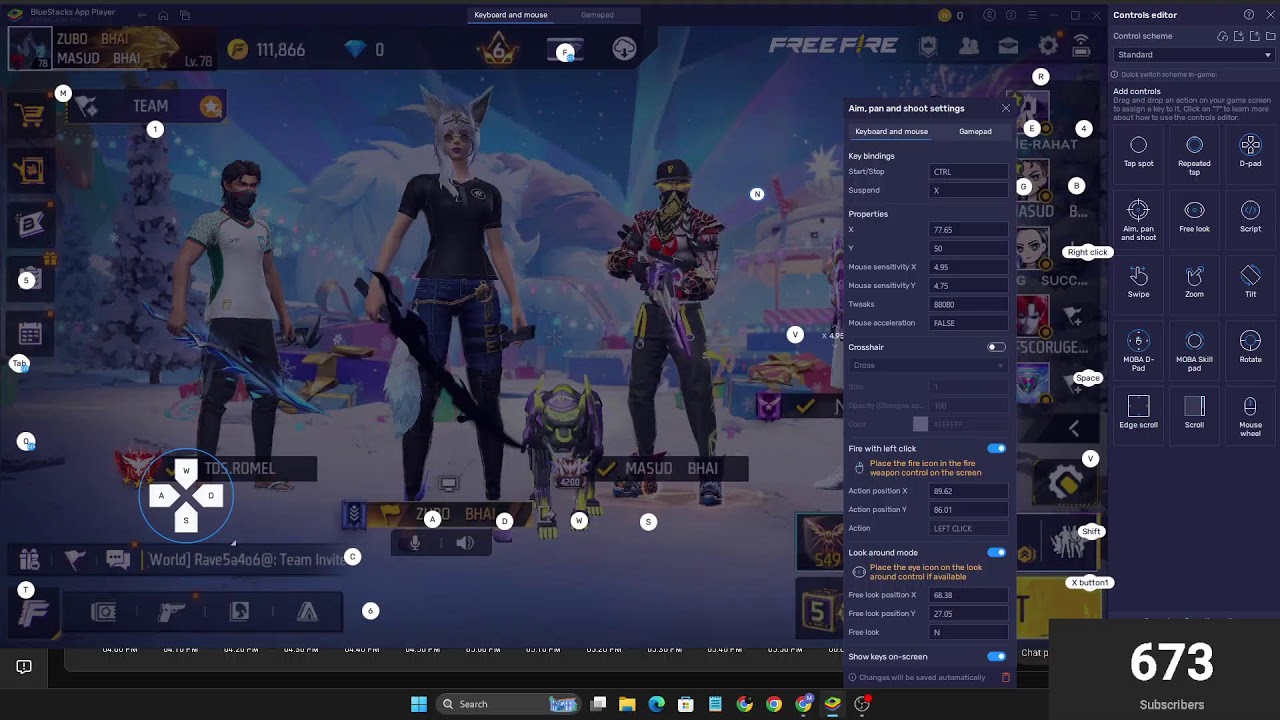Select Keyboard and mouse tab in settings panel

click(891, 131)
